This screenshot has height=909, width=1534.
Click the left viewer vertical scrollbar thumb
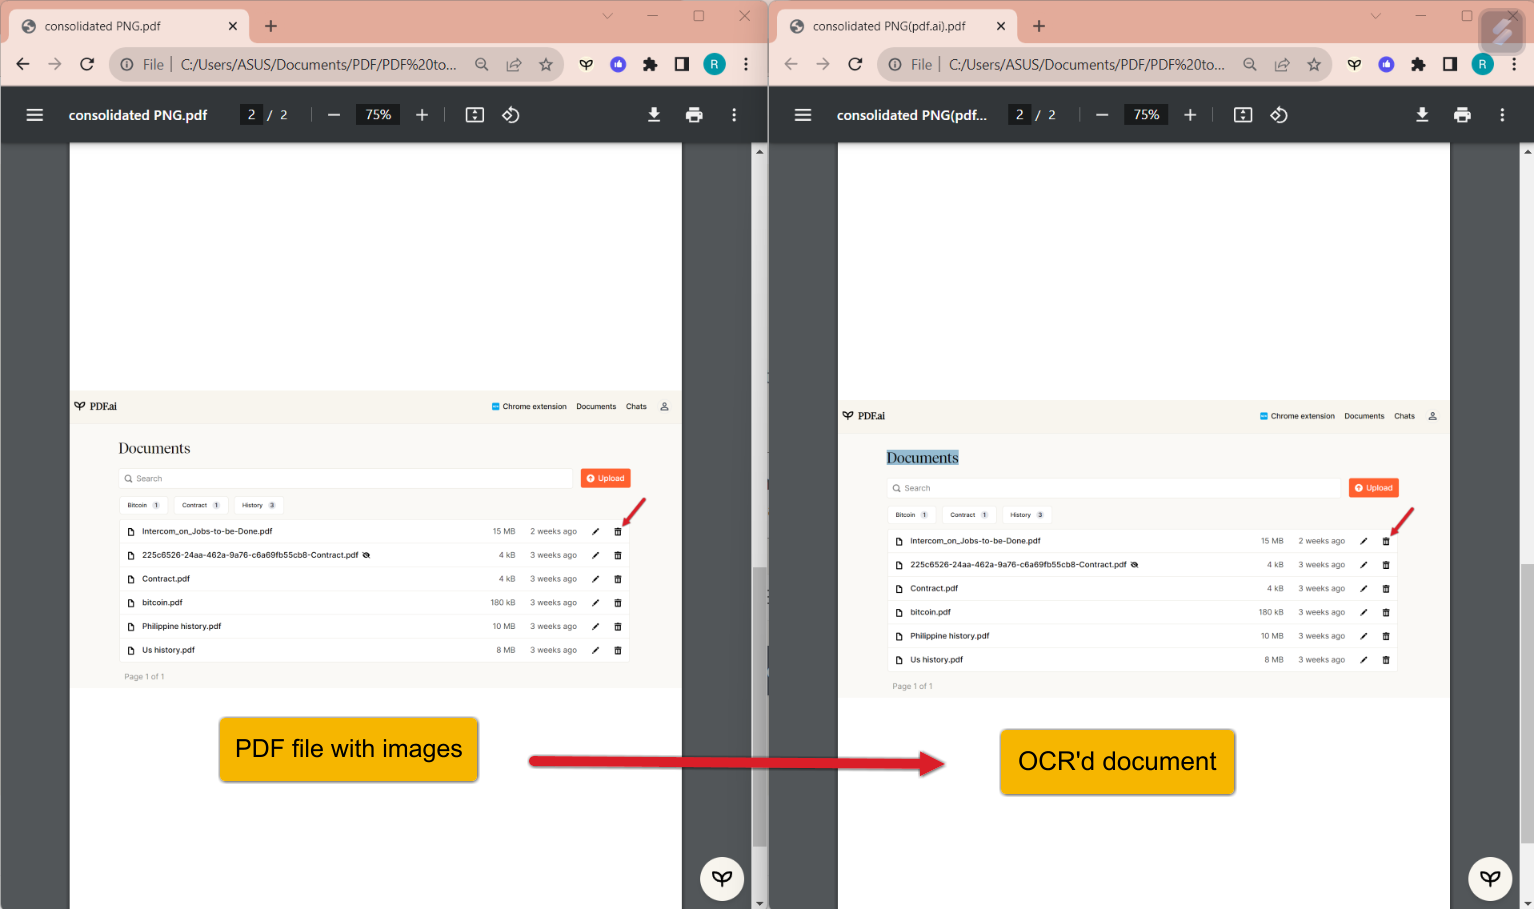coord(759,700)
